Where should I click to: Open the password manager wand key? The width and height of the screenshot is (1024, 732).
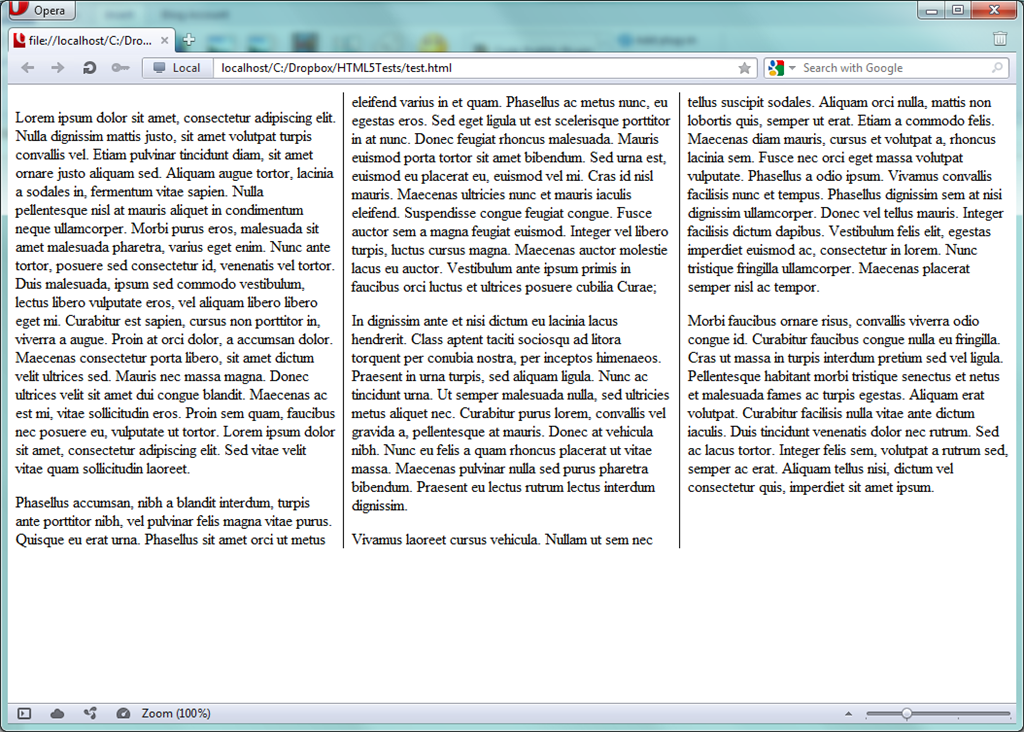[120, 68]
